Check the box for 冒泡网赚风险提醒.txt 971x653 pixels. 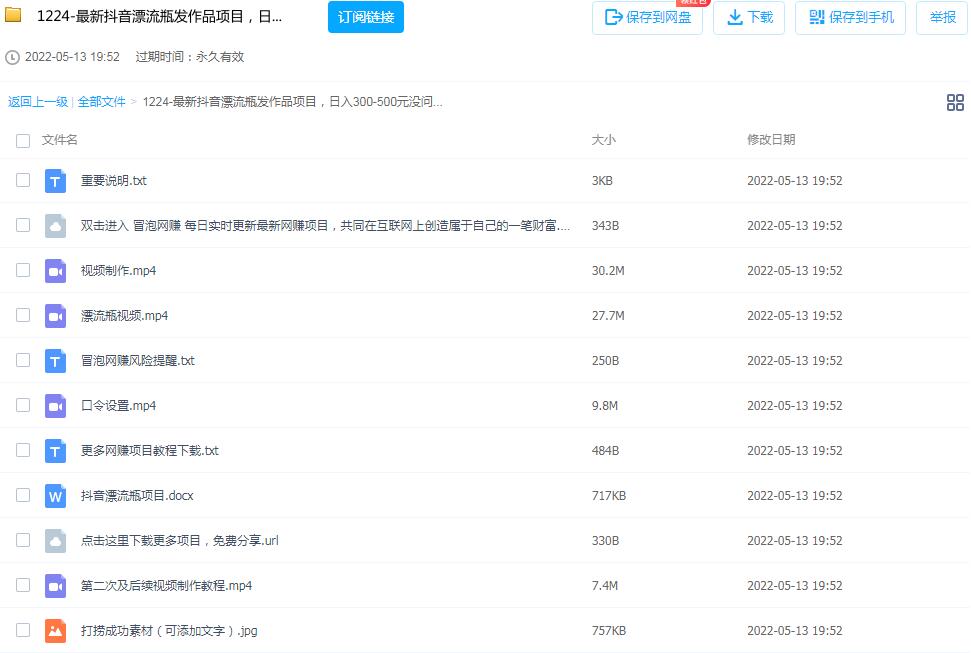point(23,360)
